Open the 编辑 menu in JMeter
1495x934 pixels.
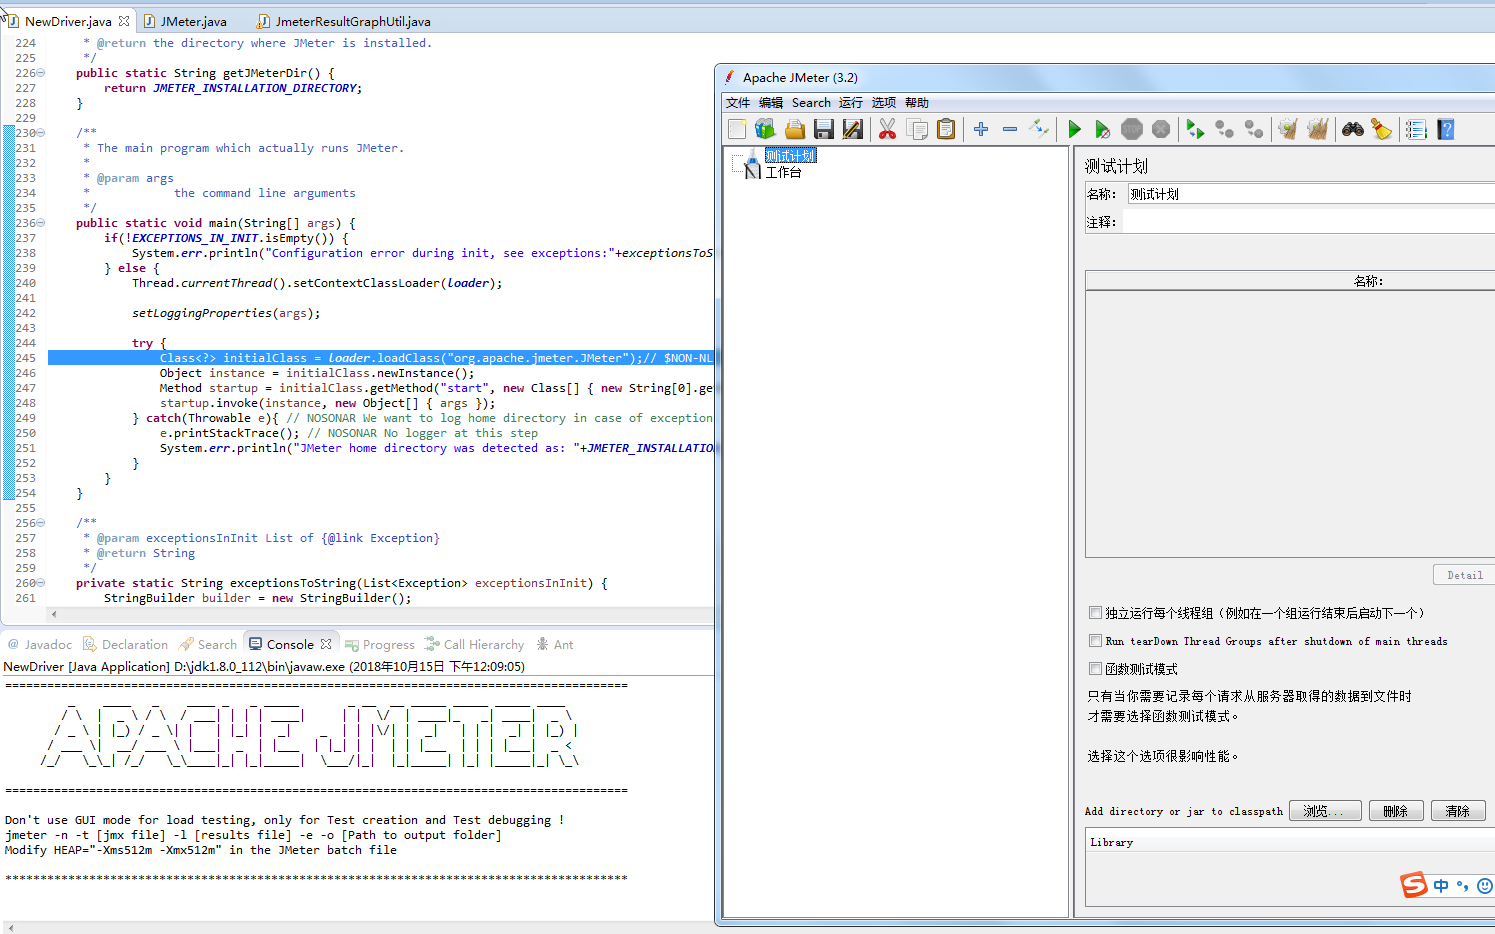(771, 103)
